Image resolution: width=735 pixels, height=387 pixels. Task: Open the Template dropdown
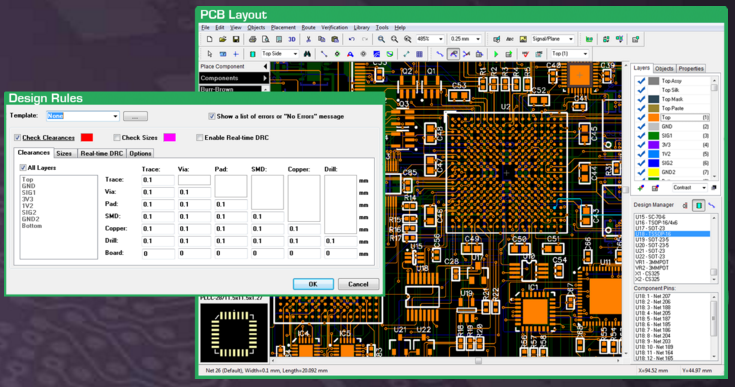pos(115,116)
